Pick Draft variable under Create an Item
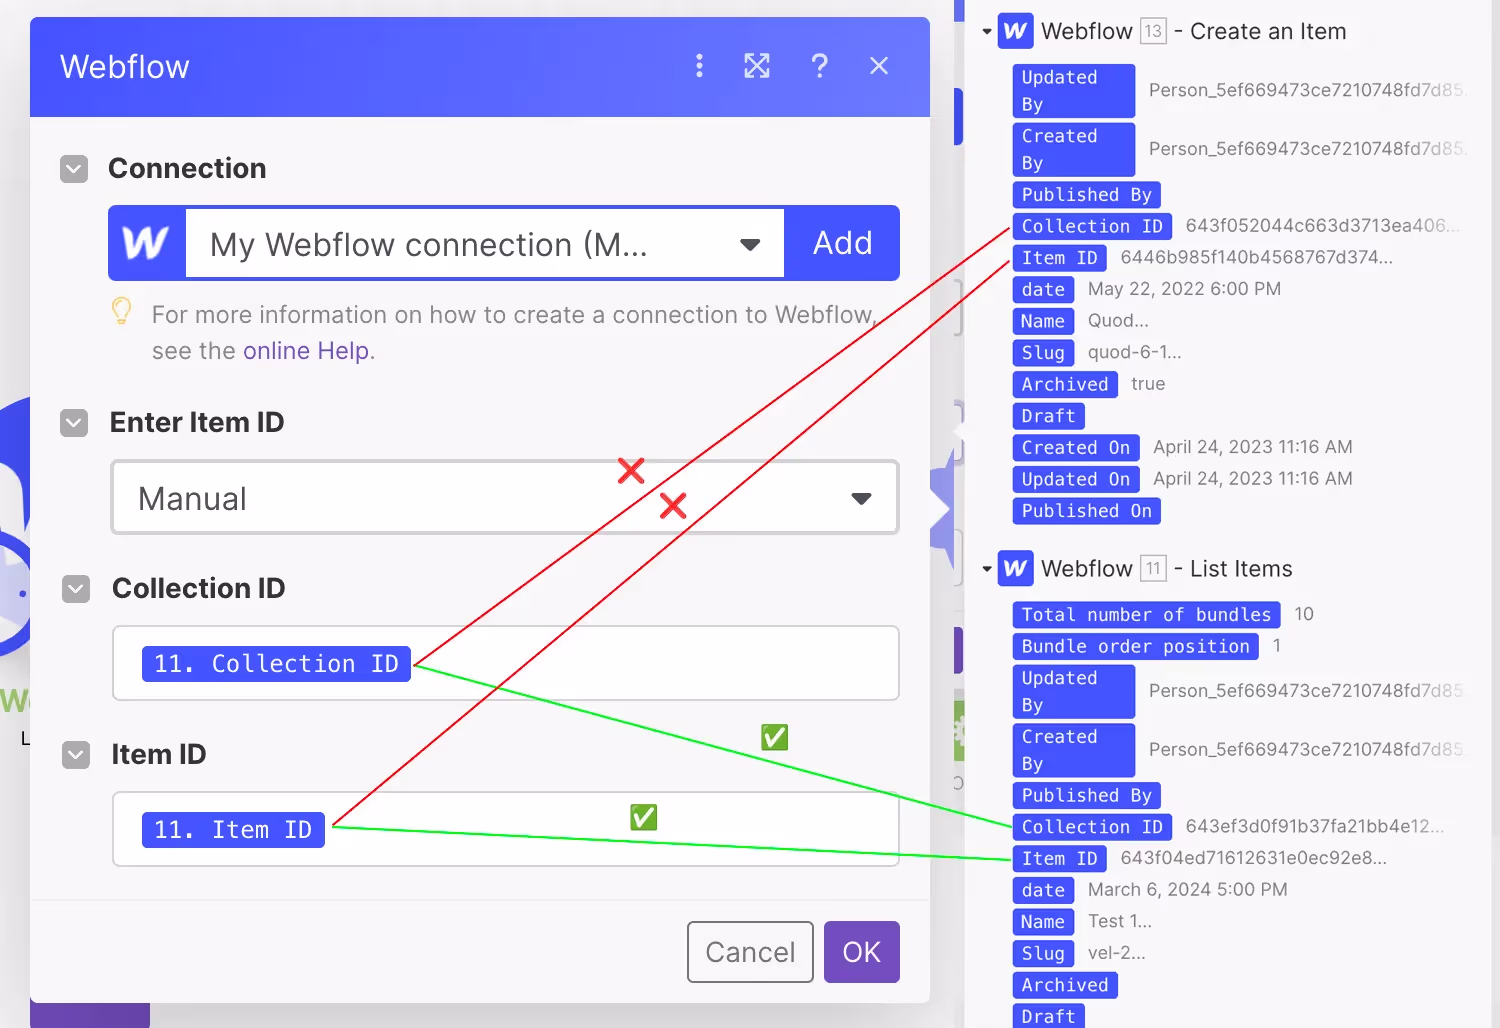 (1048, 416)
